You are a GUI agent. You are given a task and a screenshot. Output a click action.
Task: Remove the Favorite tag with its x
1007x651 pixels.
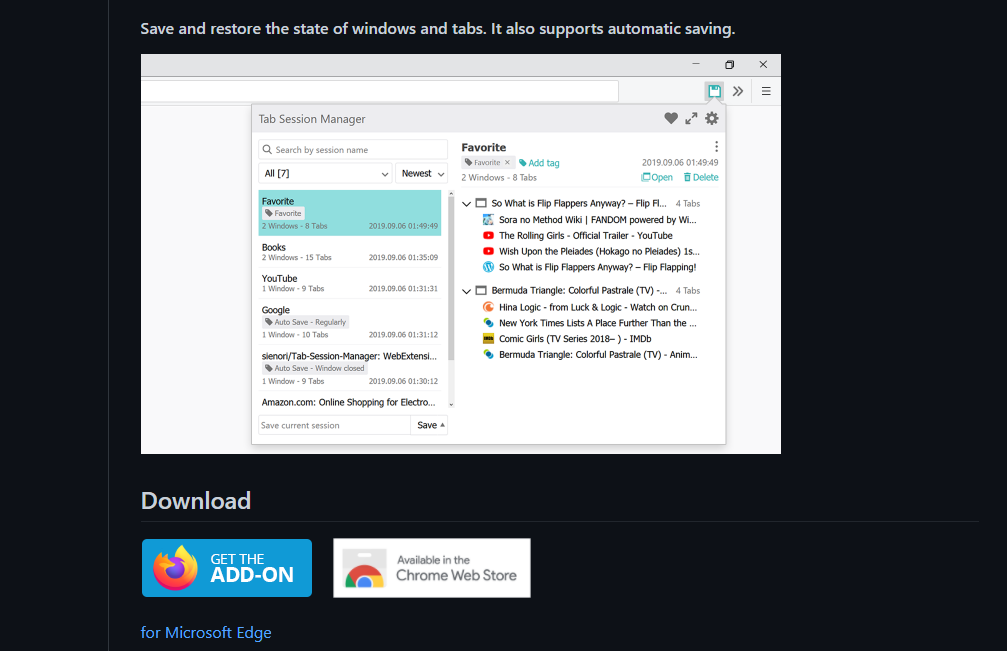coord(507,162)
